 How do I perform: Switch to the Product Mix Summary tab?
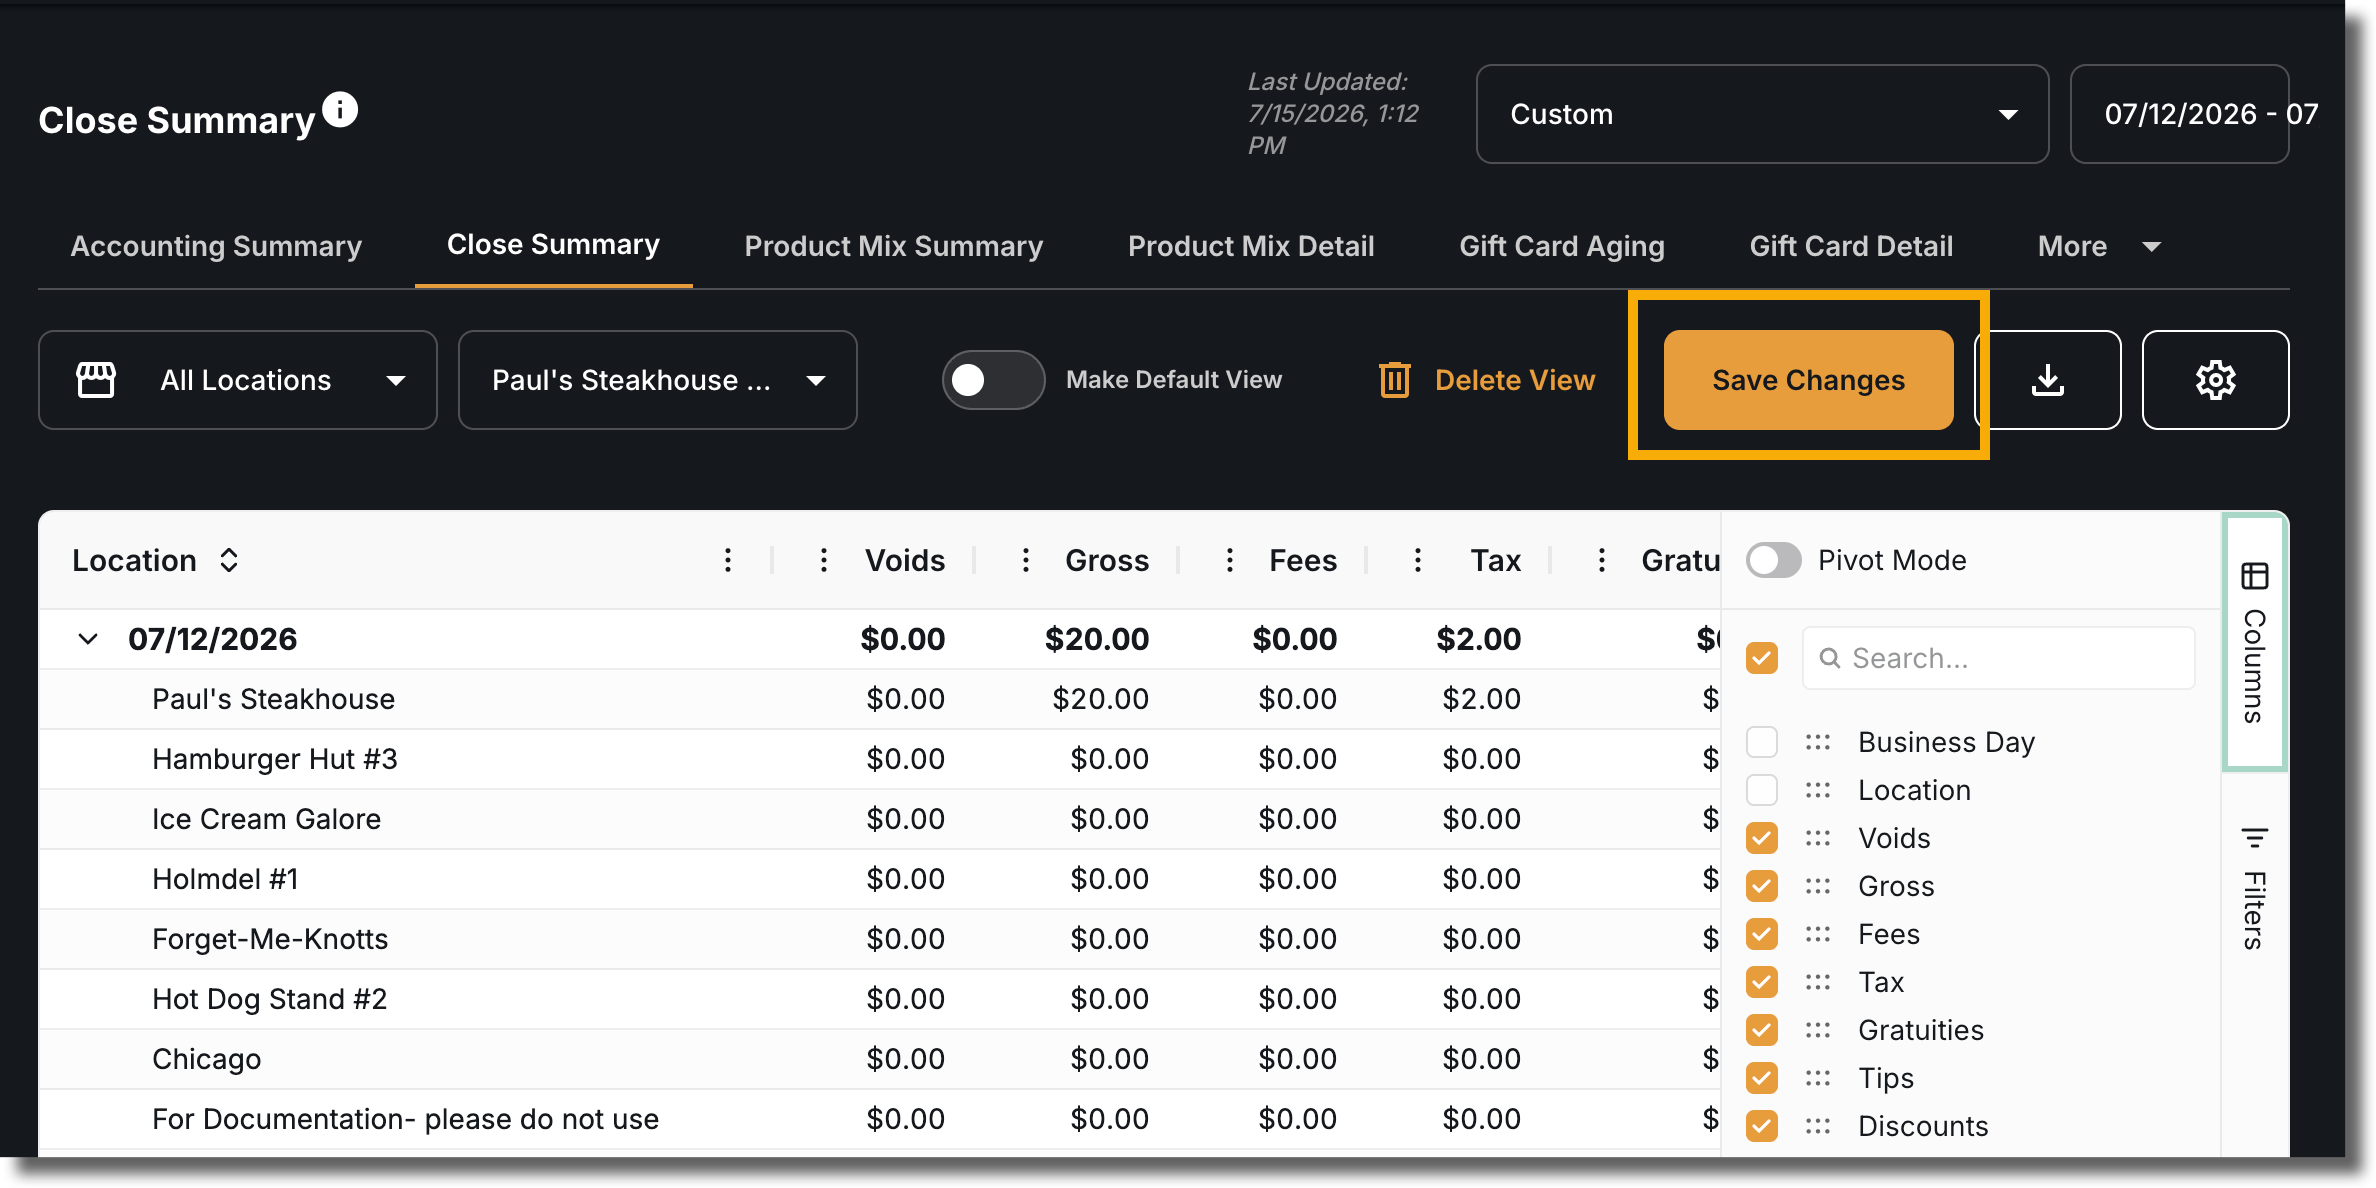pyautogui.click(x=894, y=246)
